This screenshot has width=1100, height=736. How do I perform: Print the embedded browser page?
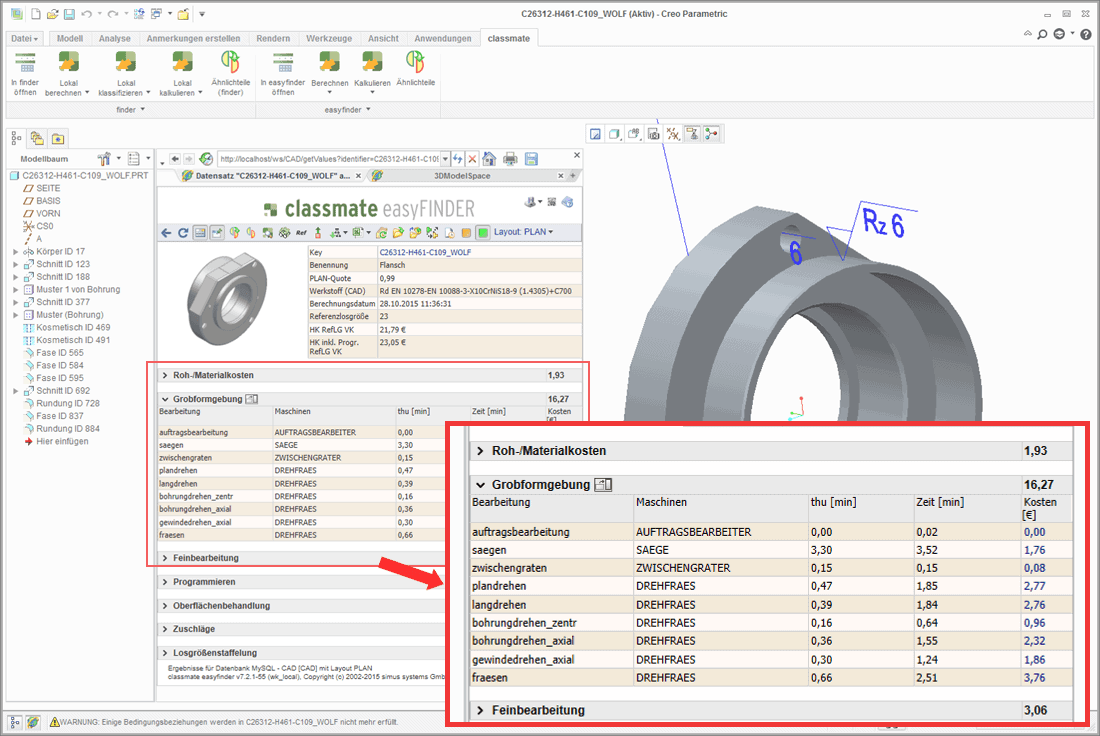pos(510,159)
